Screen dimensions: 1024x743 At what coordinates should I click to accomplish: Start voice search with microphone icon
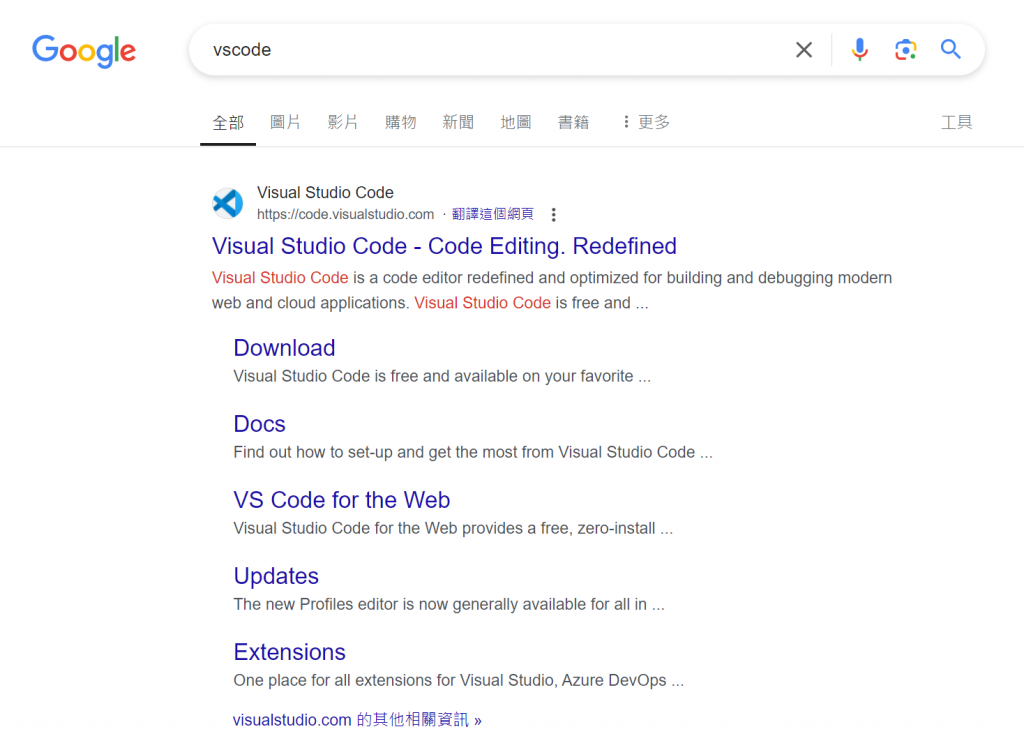pyautogui.click(x=859, y=50)
